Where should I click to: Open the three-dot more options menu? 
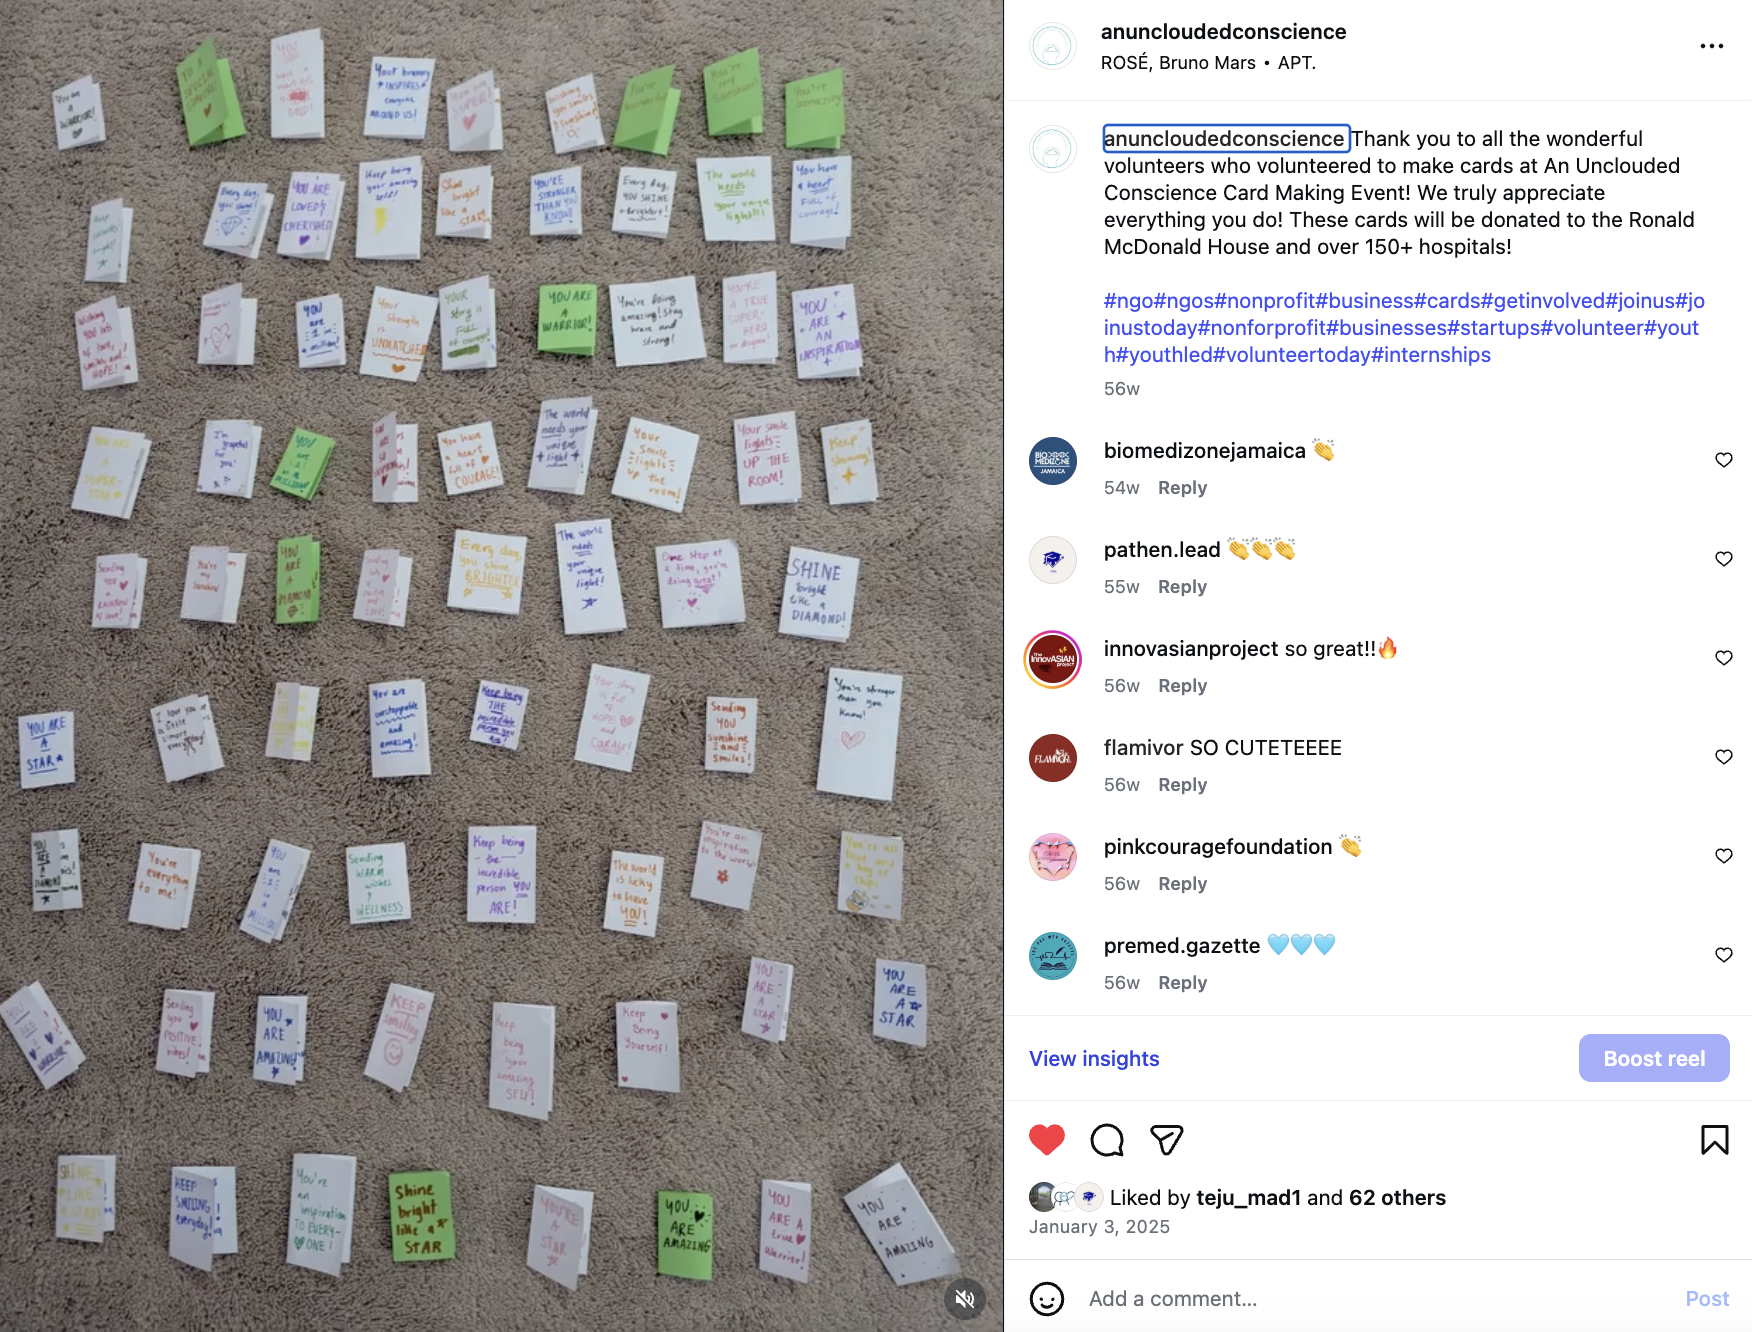(1711, 46)
